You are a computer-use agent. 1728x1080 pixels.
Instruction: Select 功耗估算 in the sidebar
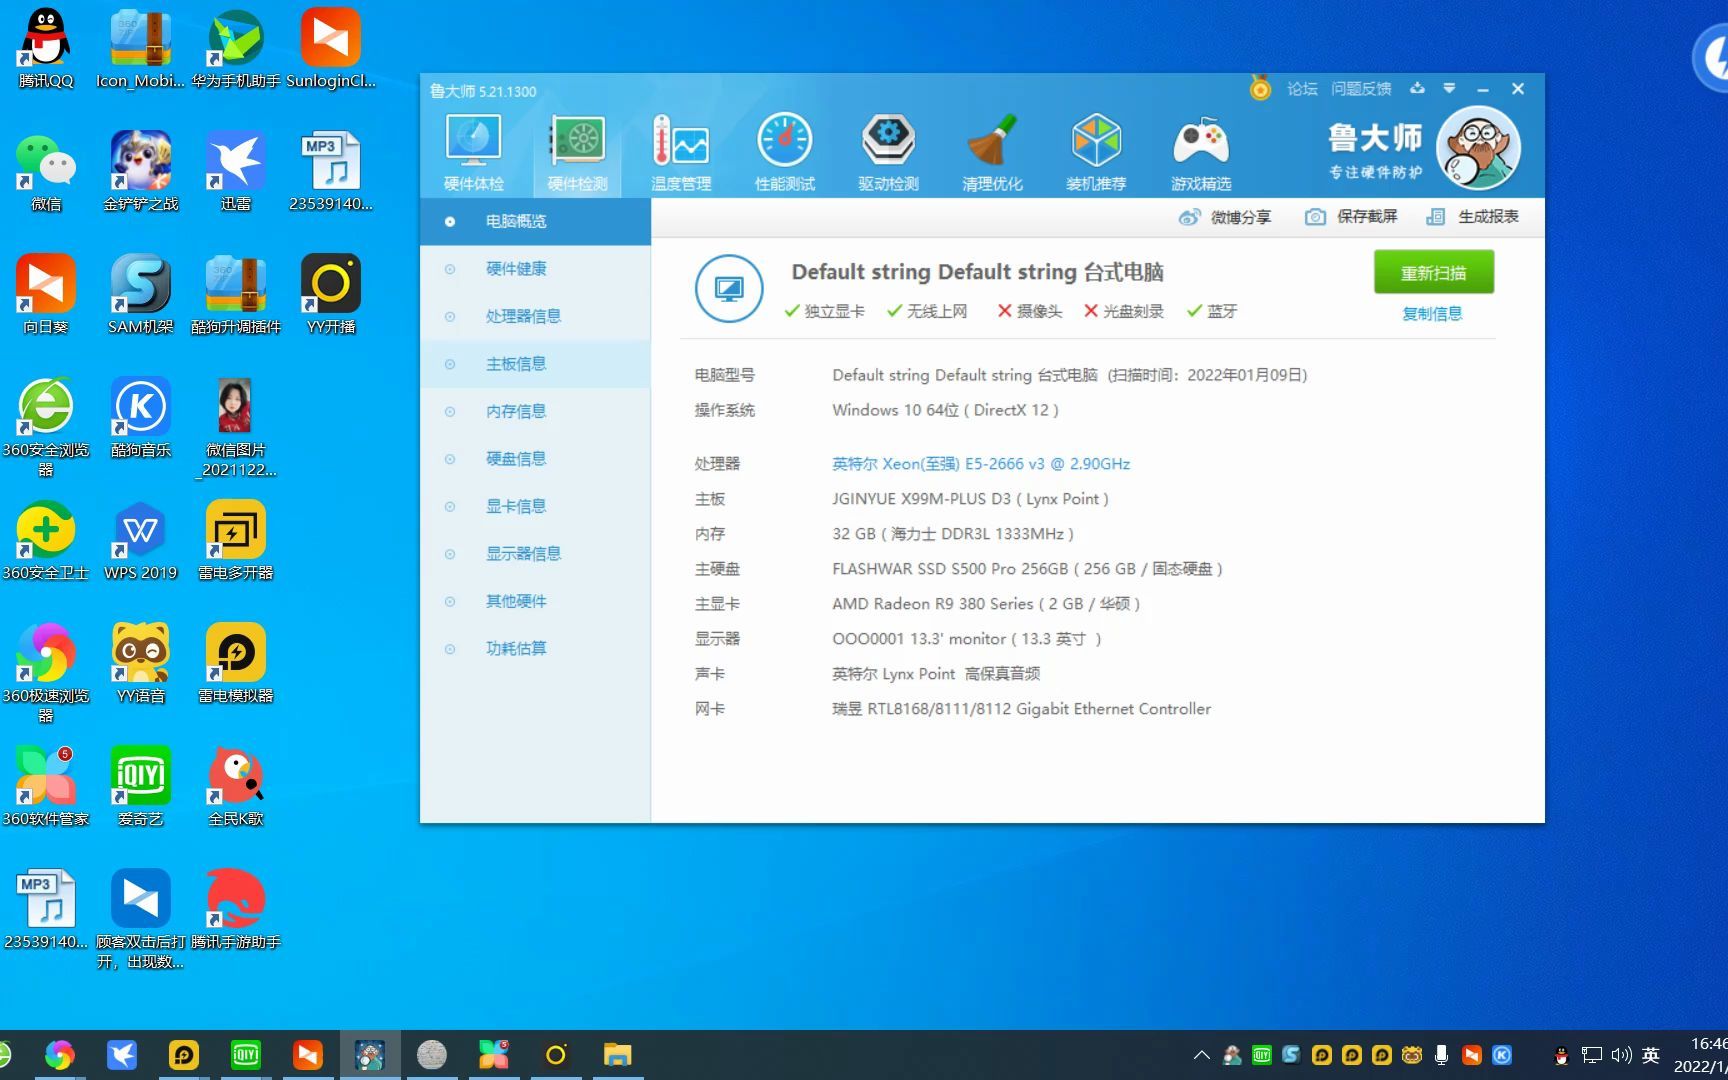click(x=536, y=648)
